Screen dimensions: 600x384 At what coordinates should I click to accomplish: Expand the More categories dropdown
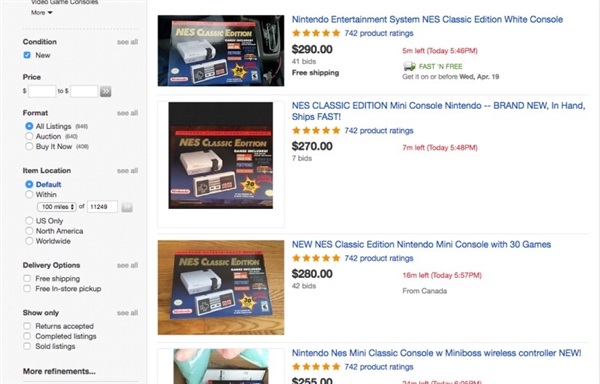(x=42, y=13)
